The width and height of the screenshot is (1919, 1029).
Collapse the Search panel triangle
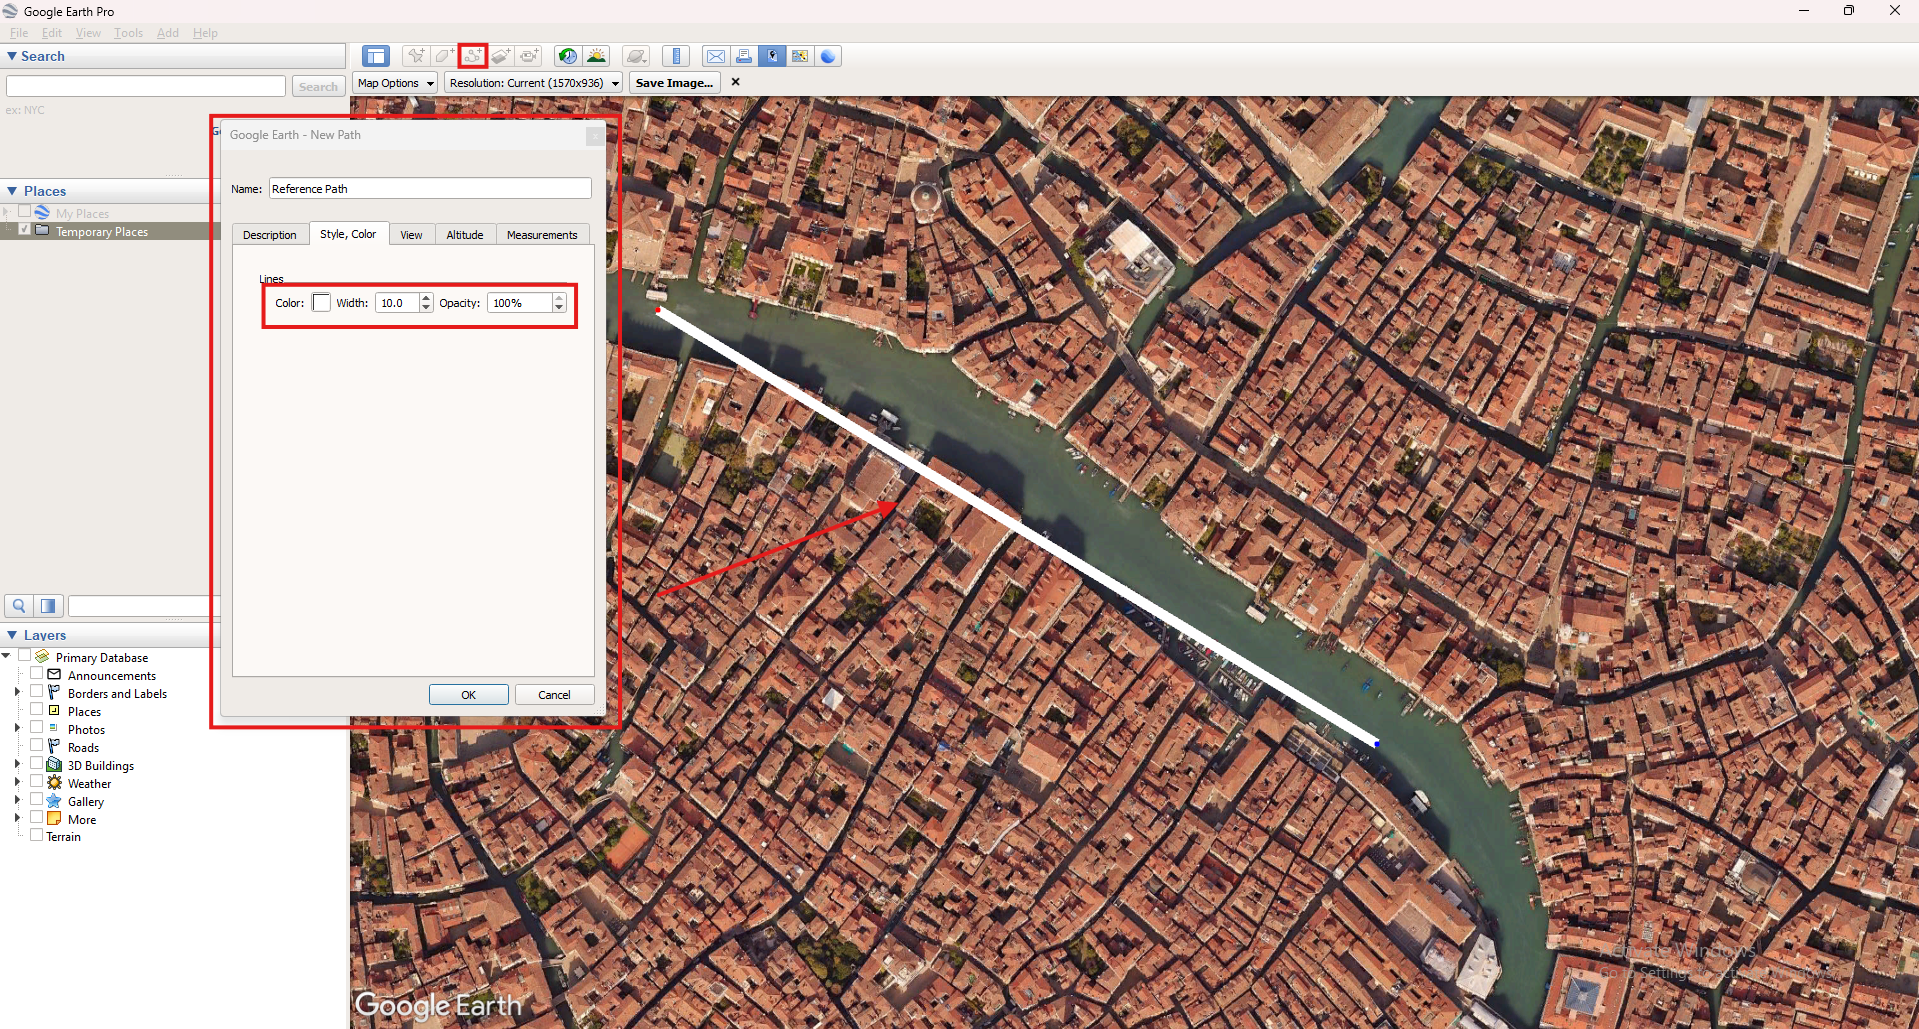point(12,56)
